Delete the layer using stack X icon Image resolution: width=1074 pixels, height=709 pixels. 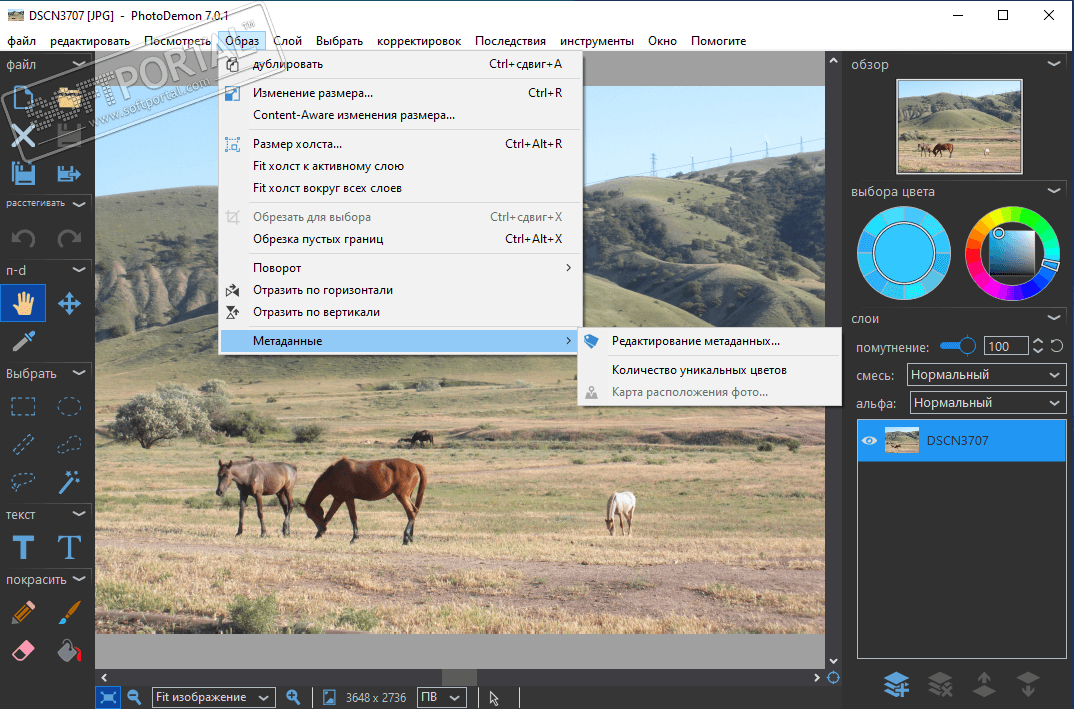[940, 684]
